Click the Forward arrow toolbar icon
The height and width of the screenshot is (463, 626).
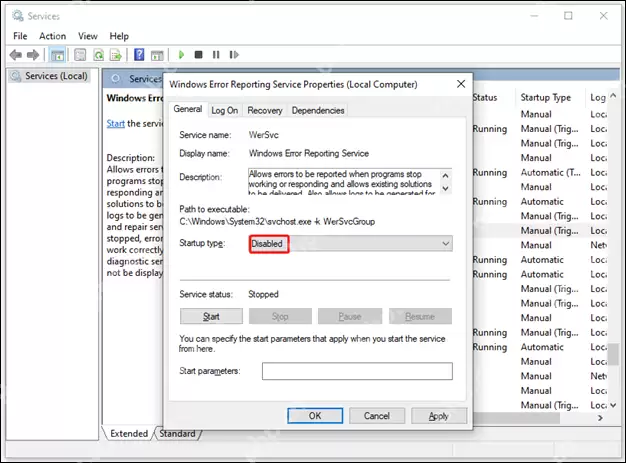point(33,55)
